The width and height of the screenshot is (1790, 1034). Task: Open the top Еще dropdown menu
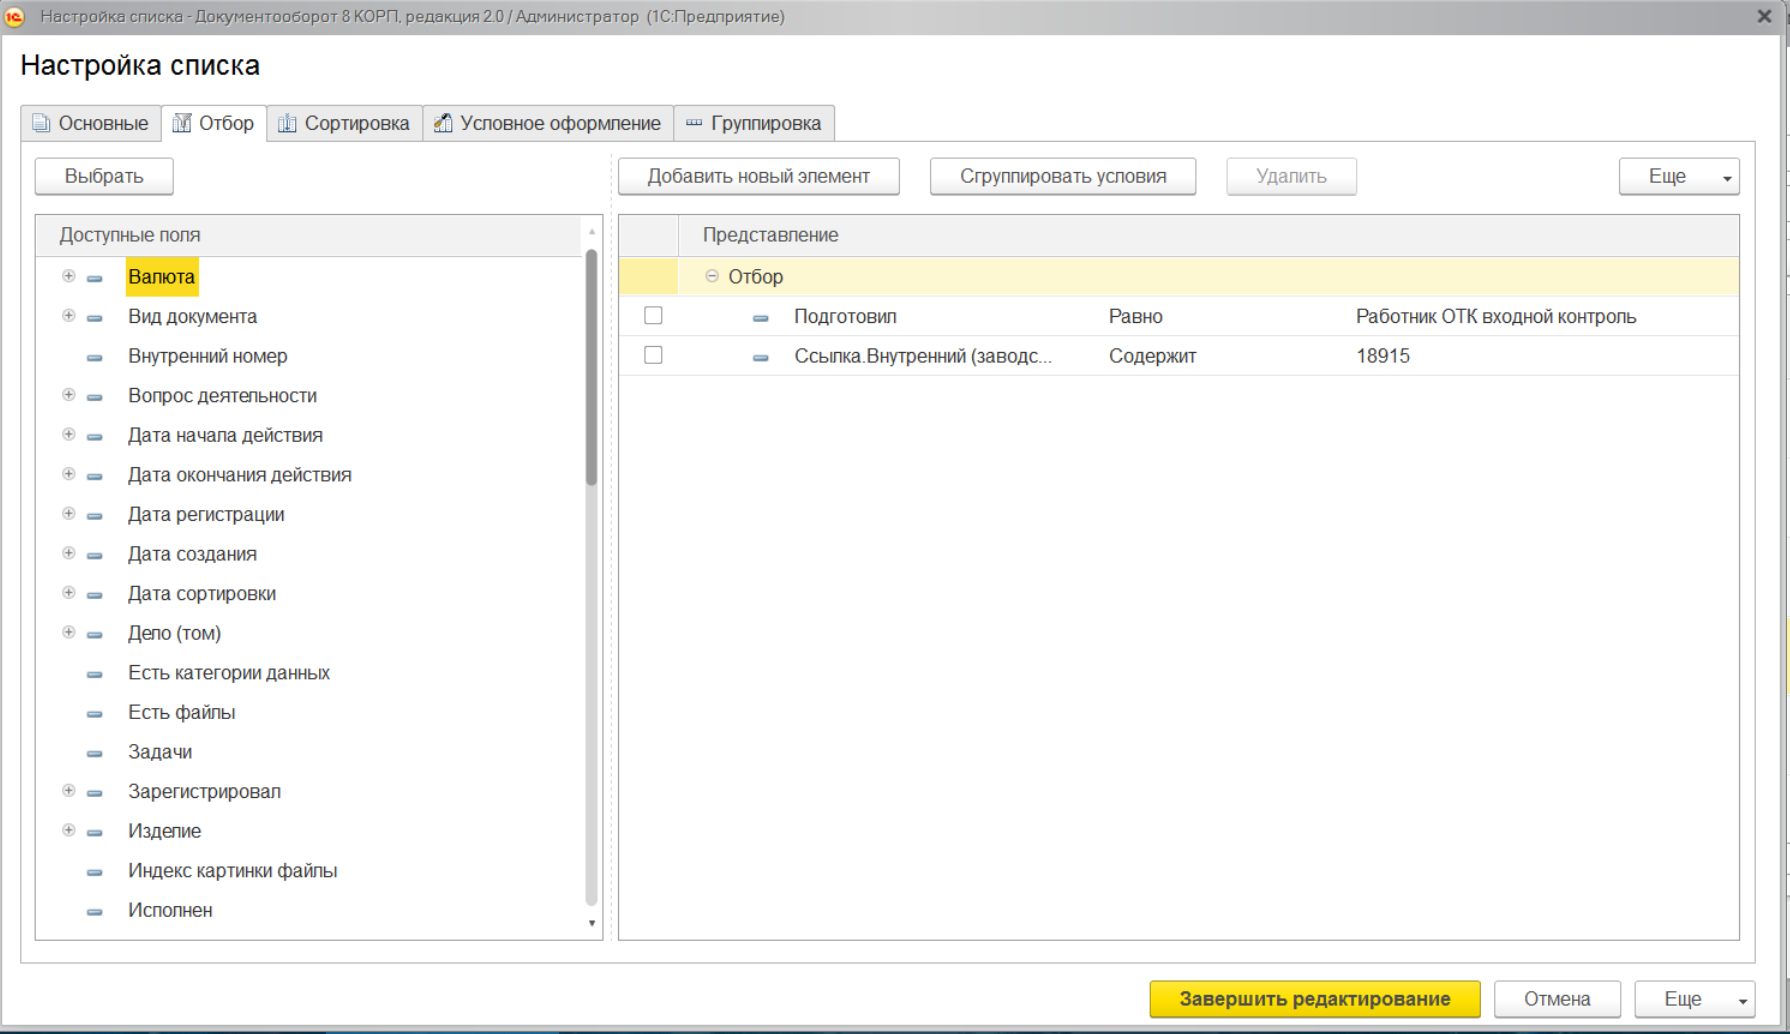[x=1679, y=177]
